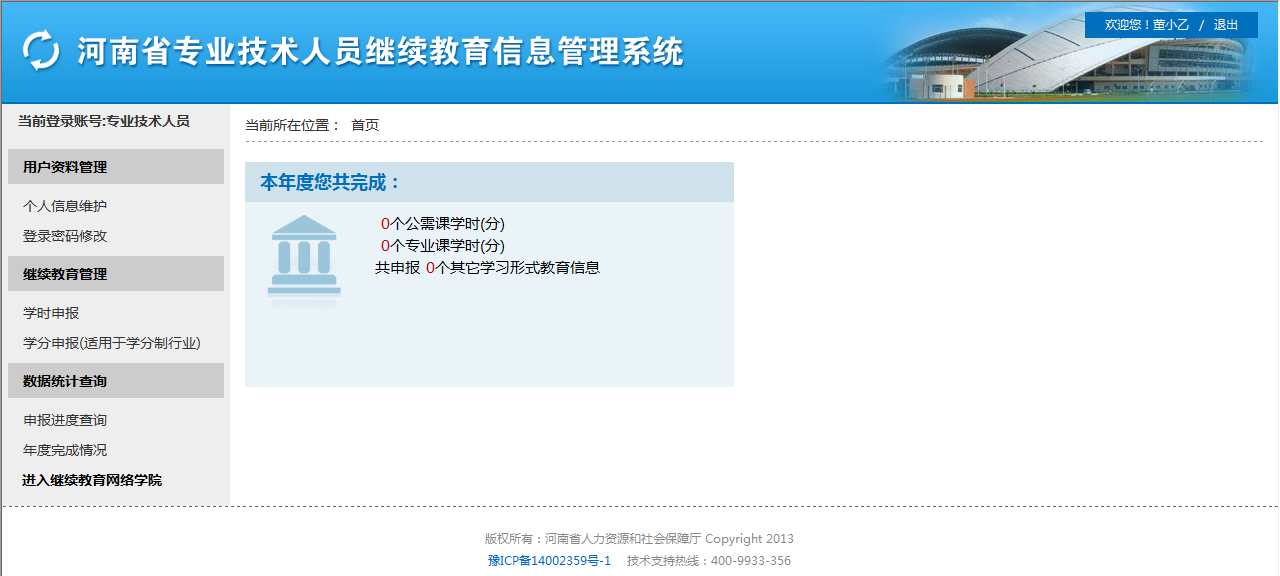The width and height of the screenshot is (1280, 576).
Task: Click the 首页 breadcrumb
Action: tap(365, 125)
